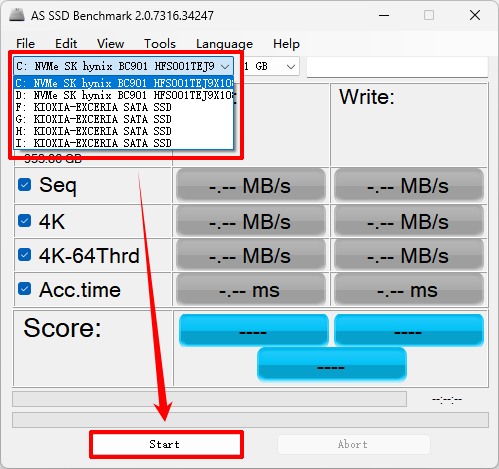The height and width of the screenshot is (469, 499).
Task: Open the View menu
Action: (110, 44)
